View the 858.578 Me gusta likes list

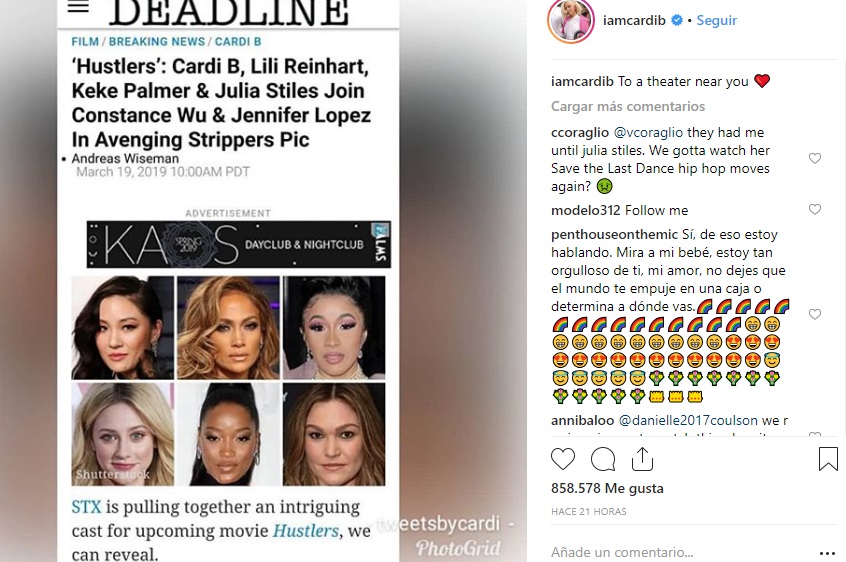pos(607,488)
